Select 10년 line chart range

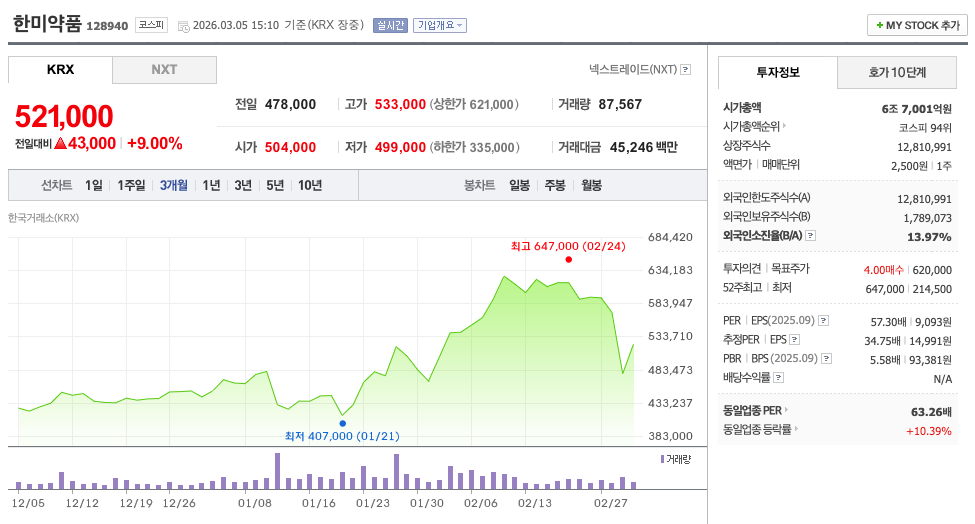tap(310, 185)
